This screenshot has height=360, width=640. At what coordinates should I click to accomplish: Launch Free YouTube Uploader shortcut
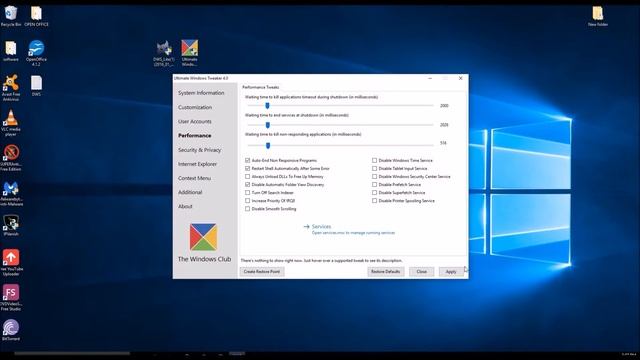[x=11, y=262]
